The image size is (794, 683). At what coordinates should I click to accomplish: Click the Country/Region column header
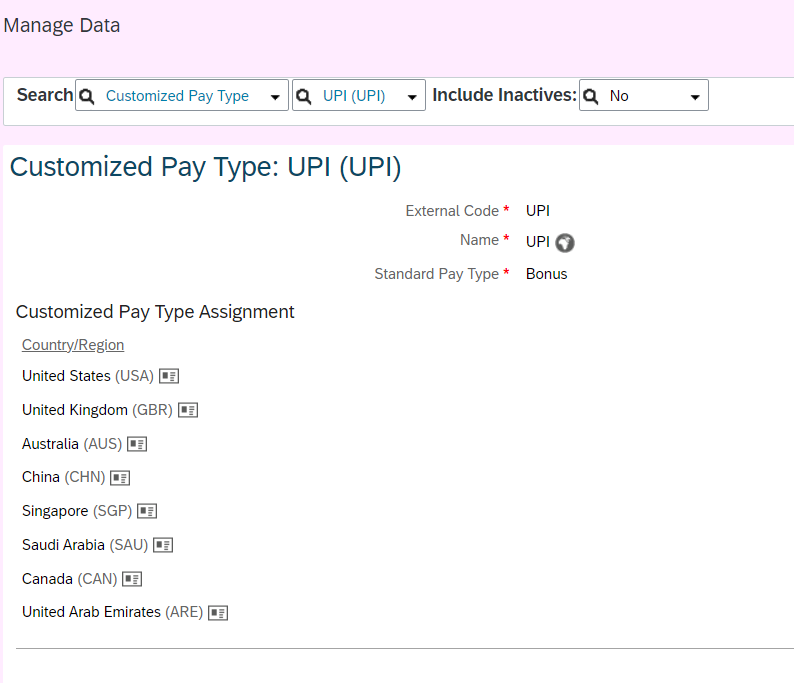[73, 345]
